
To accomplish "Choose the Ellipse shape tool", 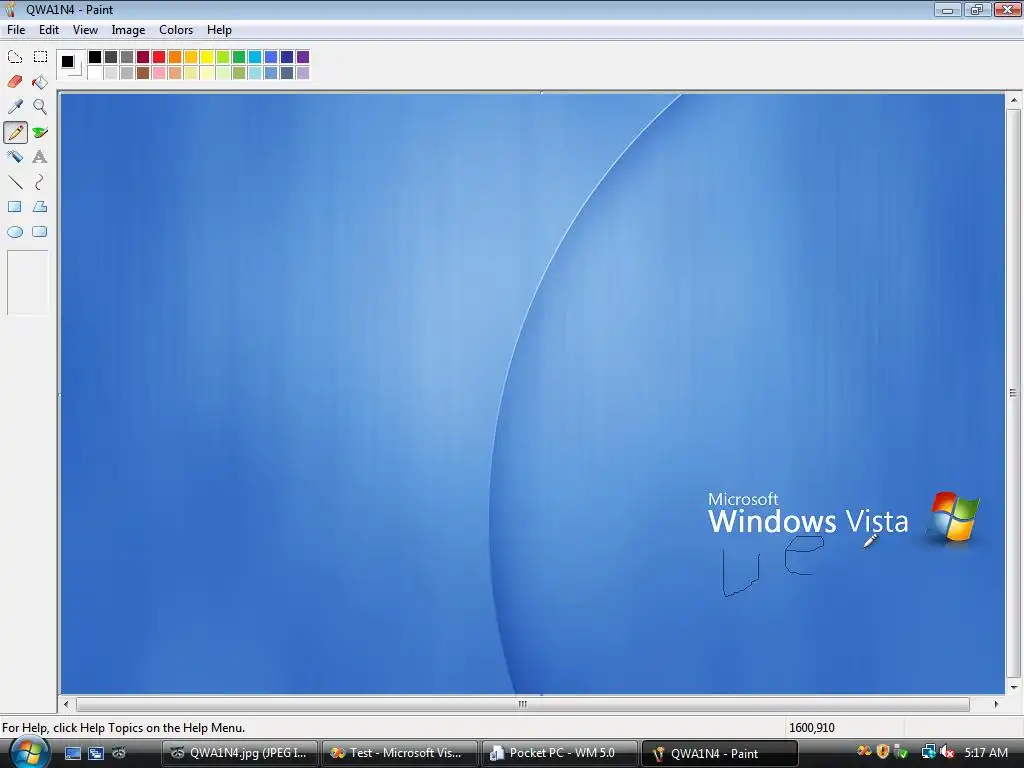I will [x=15, y=232].
